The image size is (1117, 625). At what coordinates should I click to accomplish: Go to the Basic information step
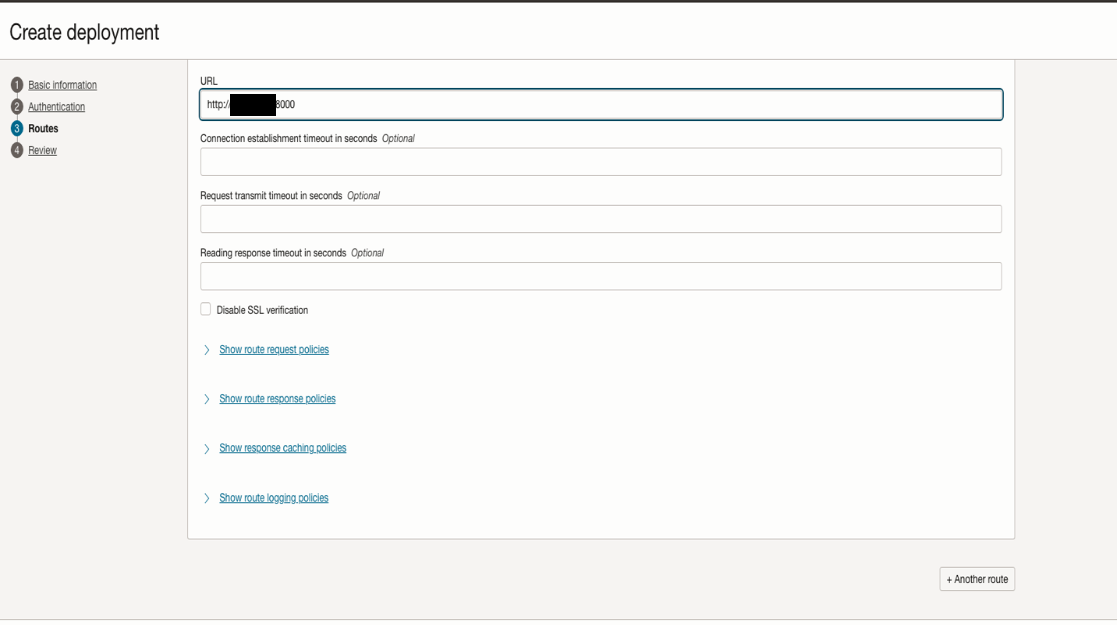[59, 85]
